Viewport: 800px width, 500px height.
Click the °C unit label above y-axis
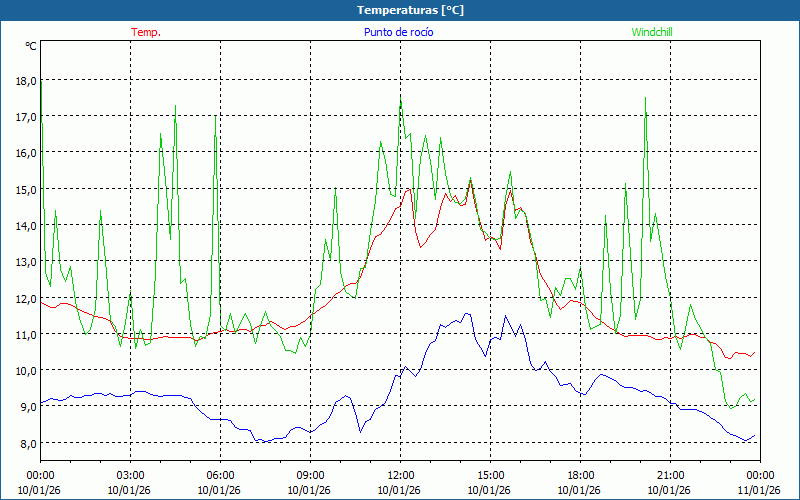pos(30,46)
